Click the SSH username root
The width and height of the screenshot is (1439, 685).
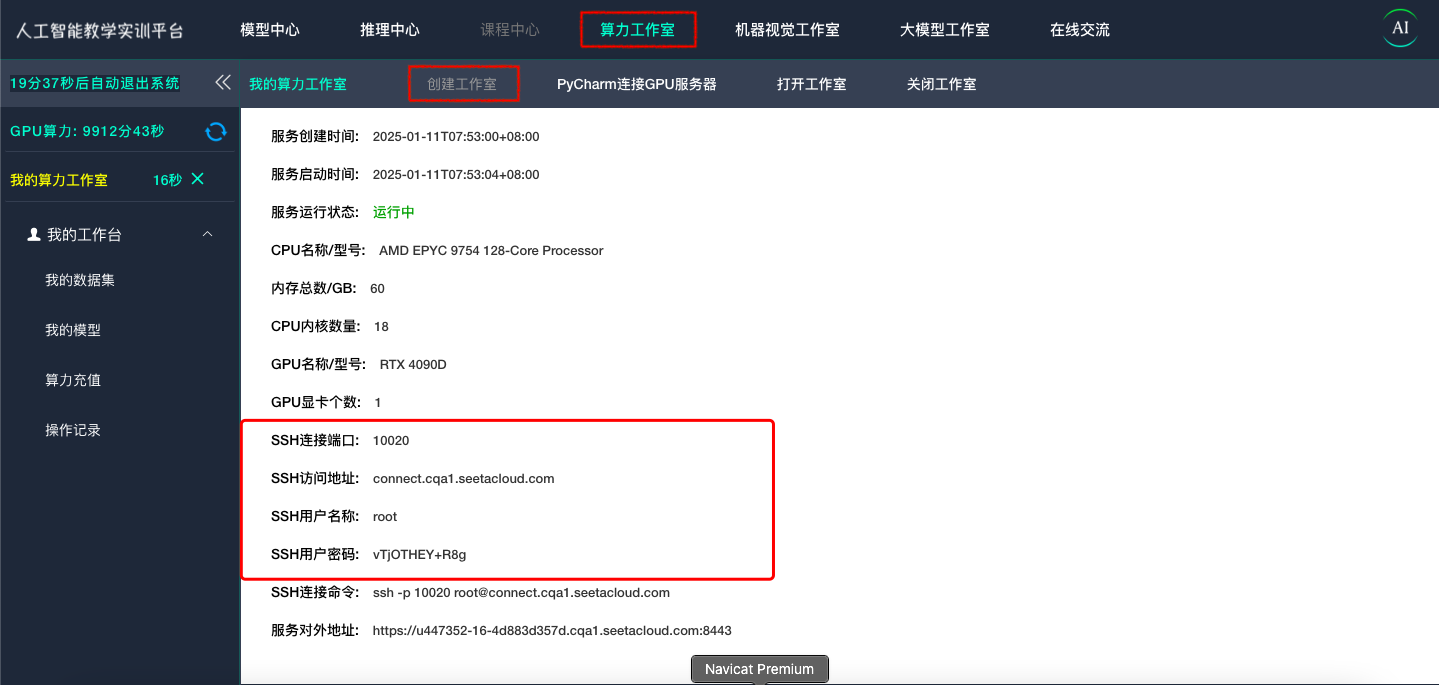click(x=385, y=517)
